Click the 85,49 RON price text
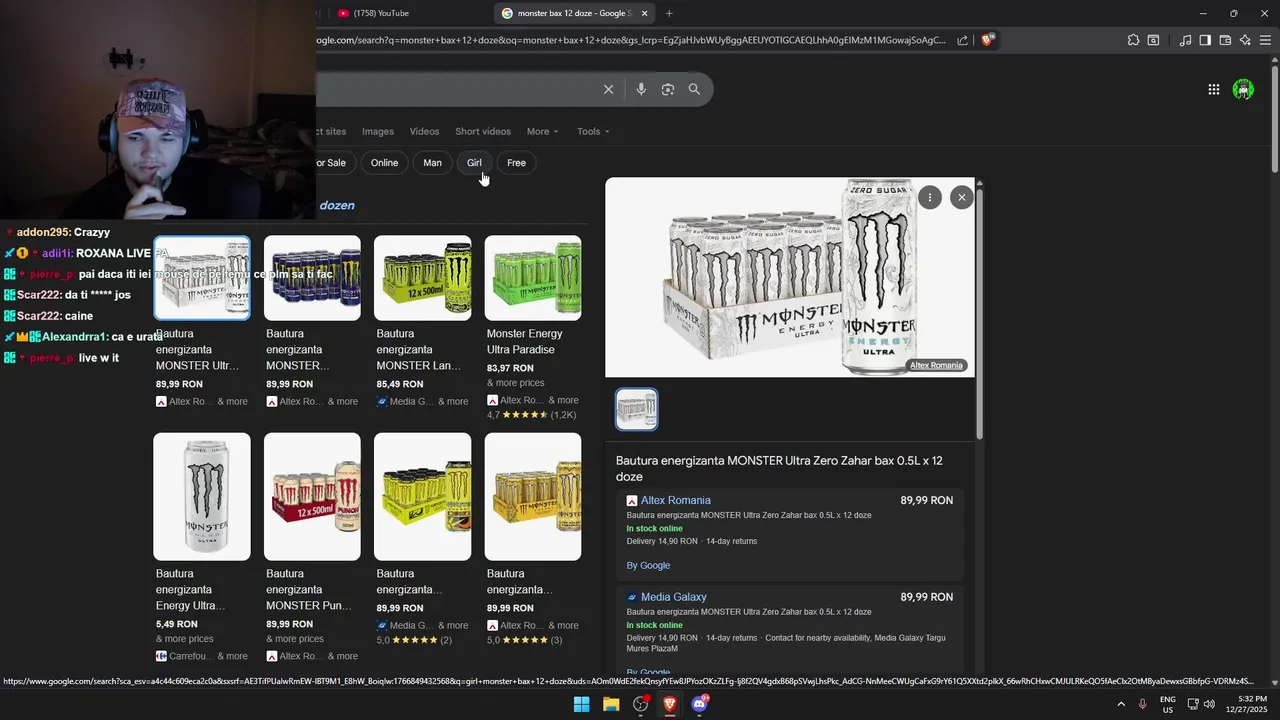The width and height of the screenshot is (1280, 720). coord(399,384)
